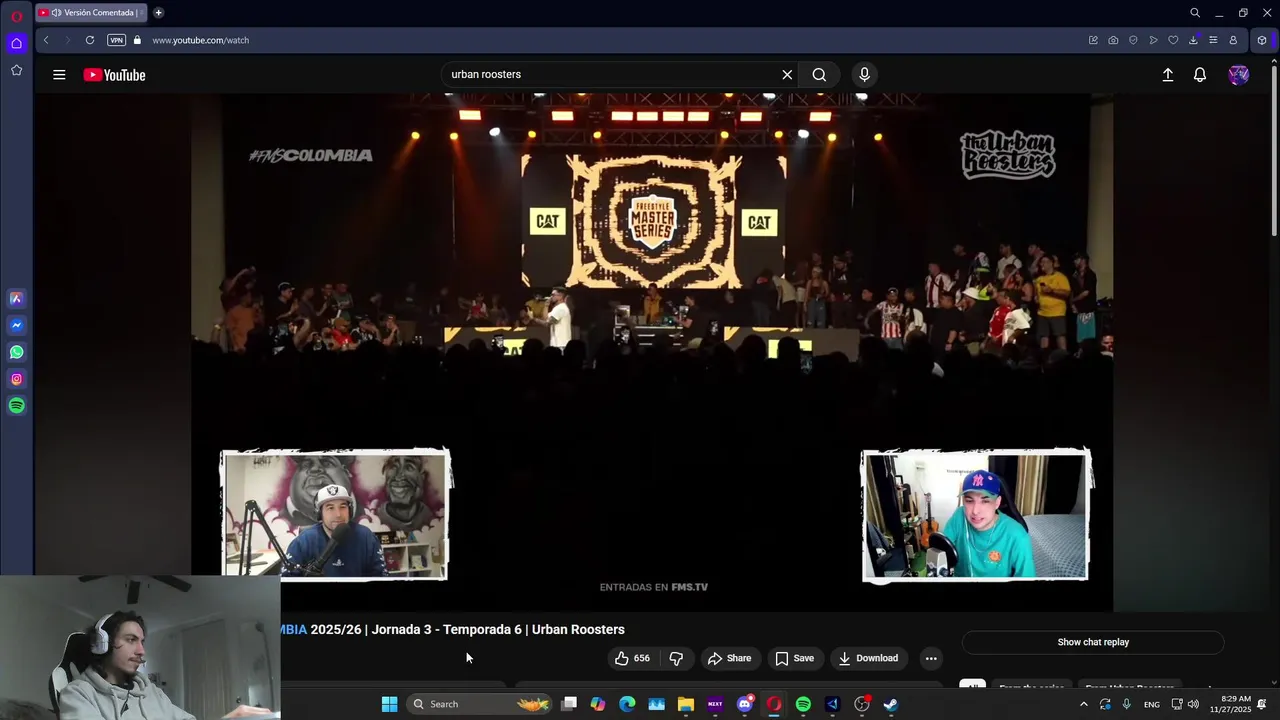
Task: Open the YouTube create upload icon
Action: click(x=1167, y=75)
